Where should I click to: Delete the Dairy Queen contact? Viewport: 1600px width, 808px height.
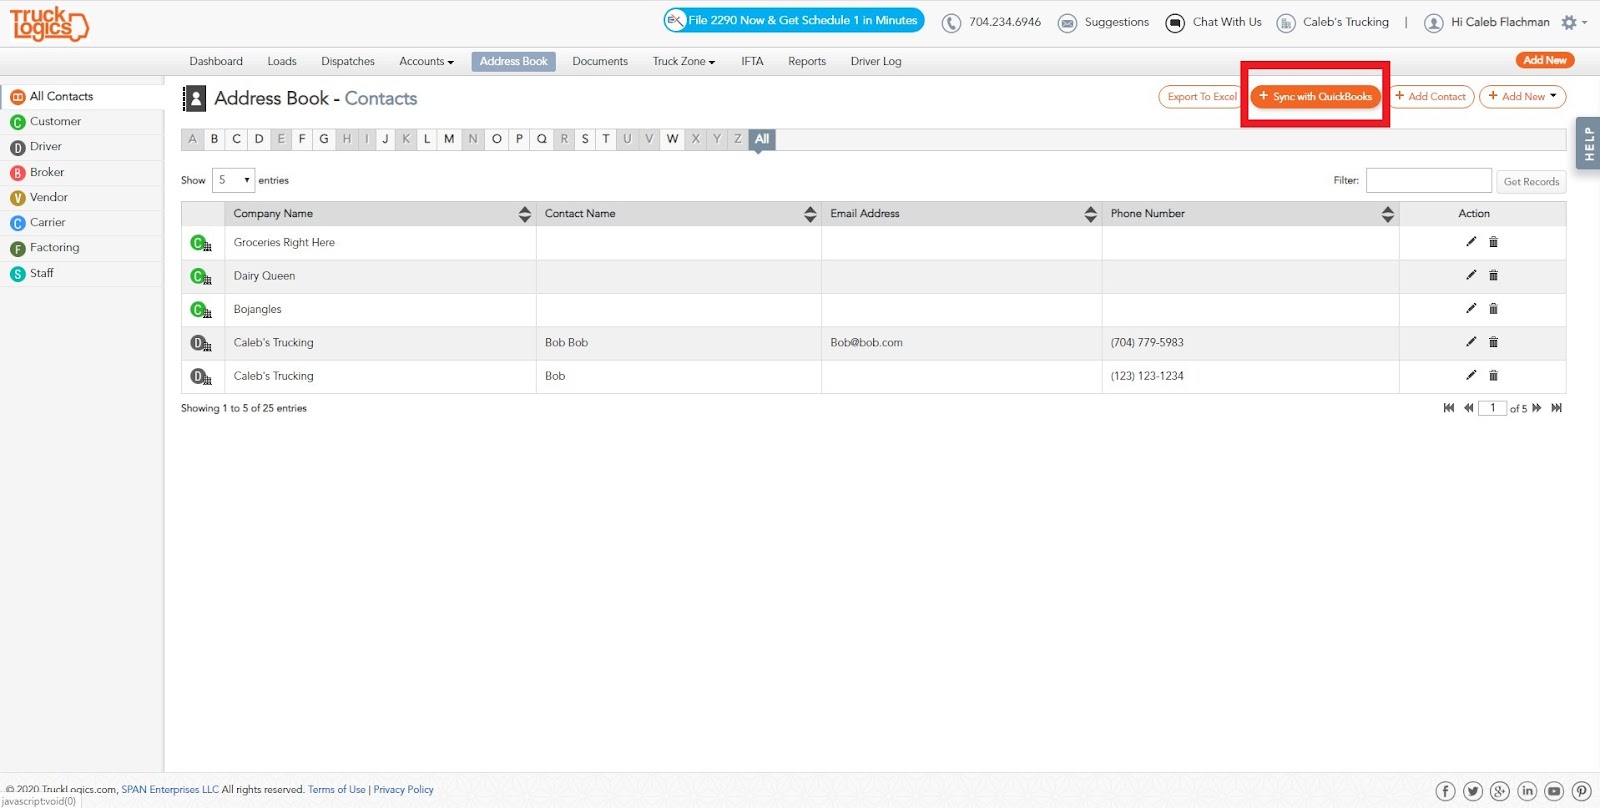point(1493,275)
